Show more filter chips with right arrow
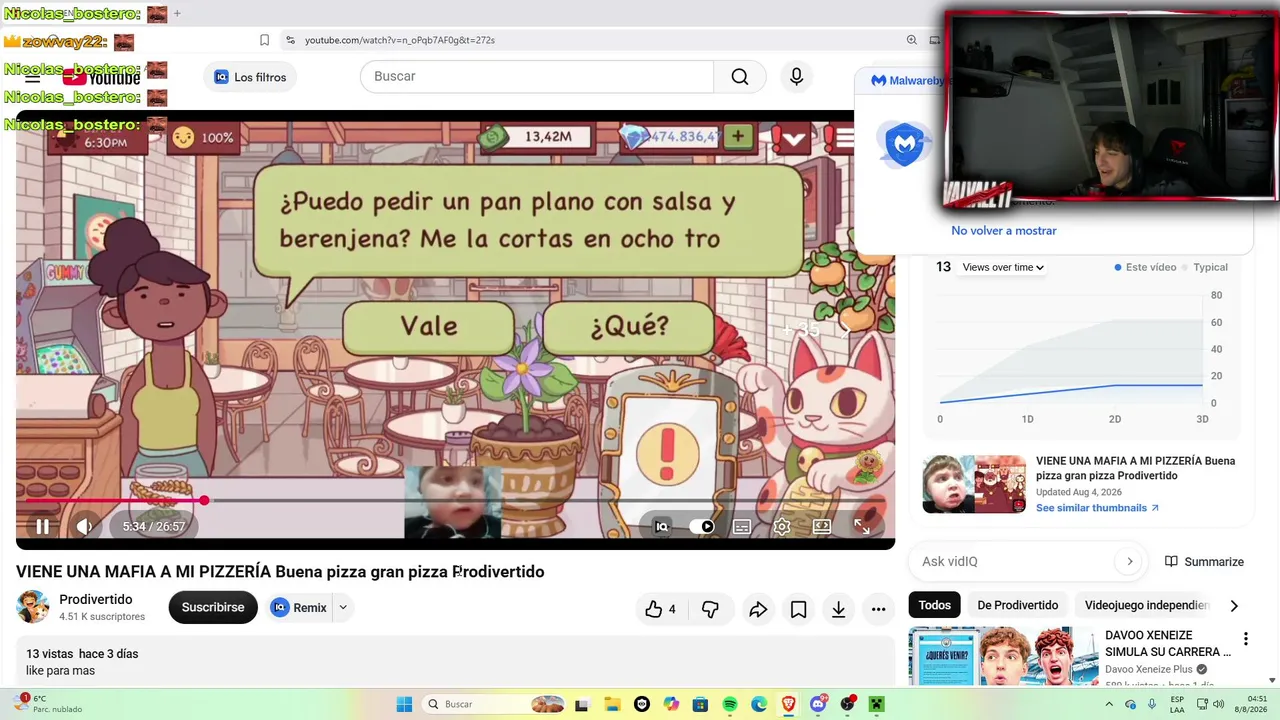The height and width of the screenshot is (720, 1280). tap(1234, 605)
